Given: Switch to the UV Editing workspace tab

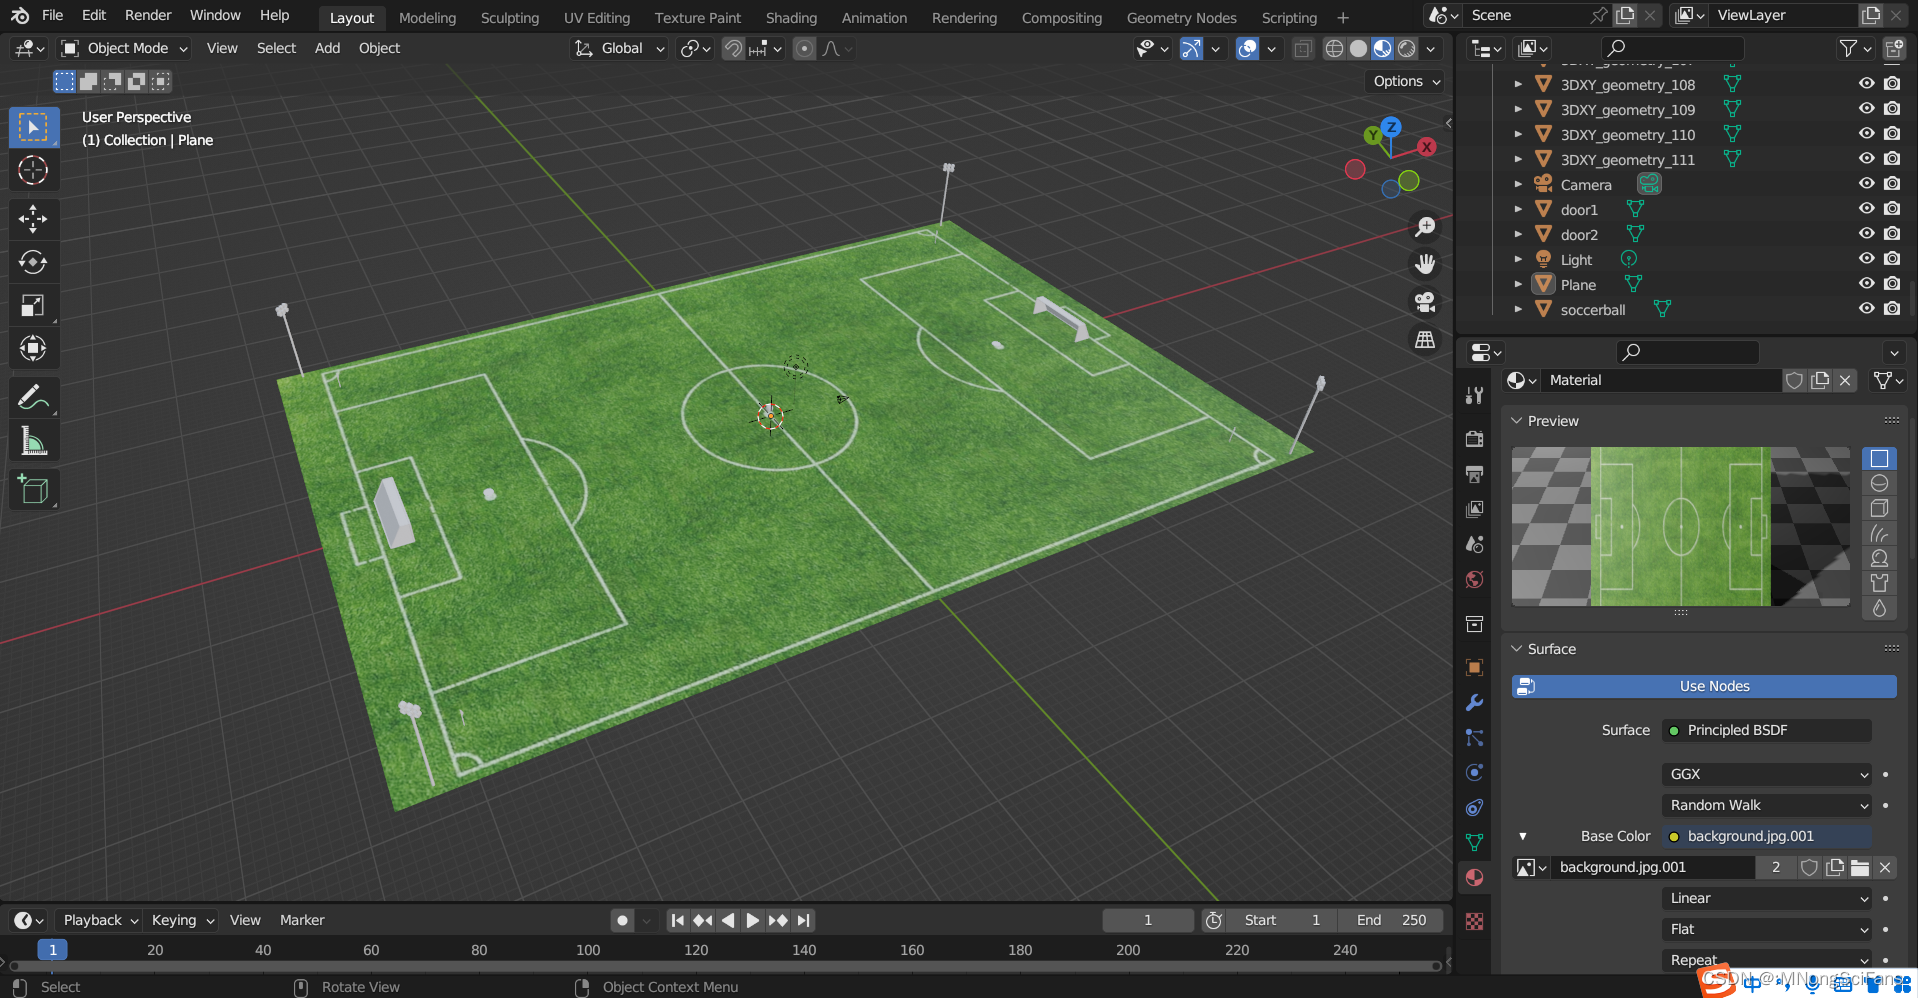Looking at the screenshot, I should 597,18.
